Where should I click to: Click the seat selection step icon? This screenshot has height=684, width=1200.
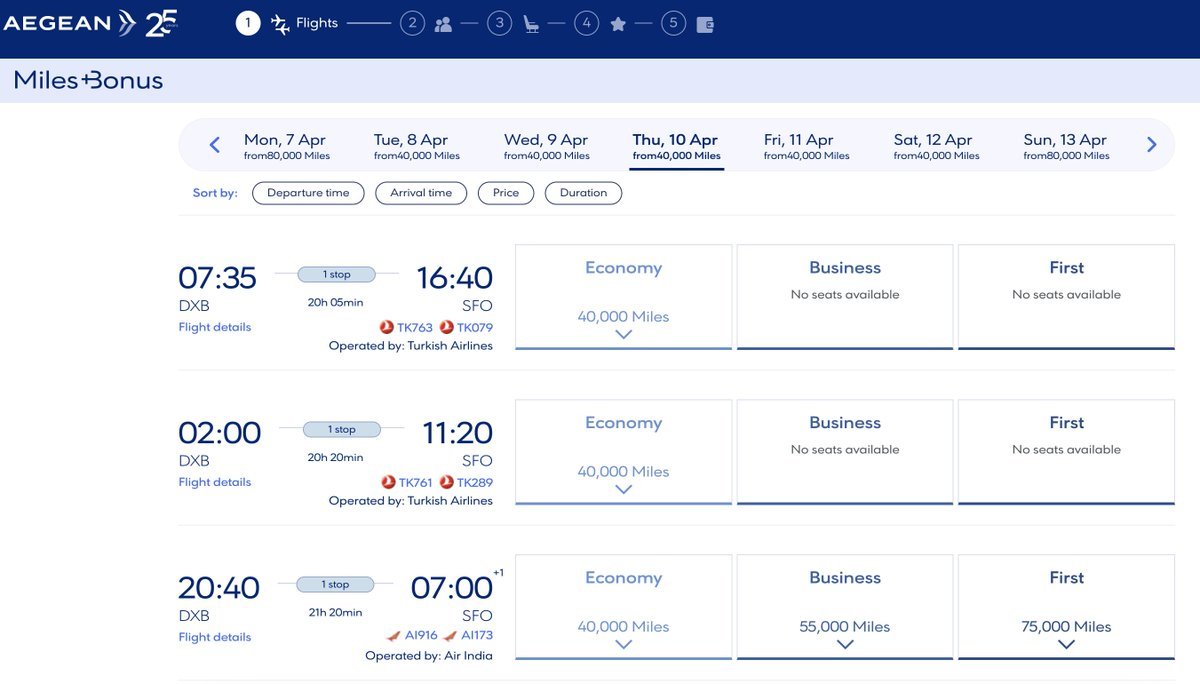[531, 24]
